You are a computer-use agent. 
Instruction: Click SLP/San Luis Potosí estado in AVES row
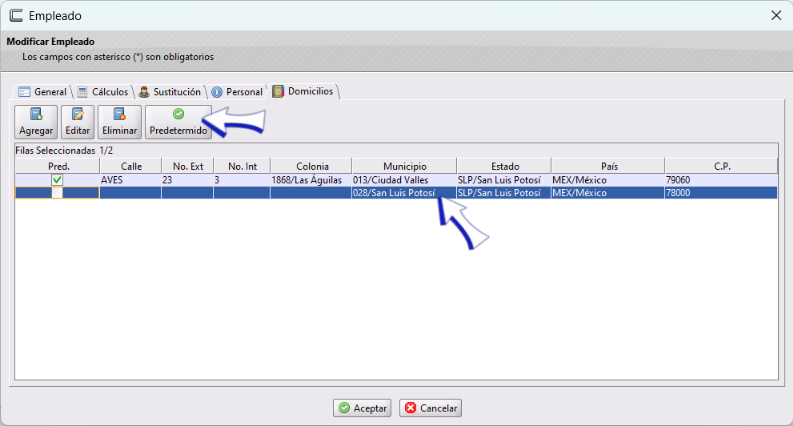504,180
